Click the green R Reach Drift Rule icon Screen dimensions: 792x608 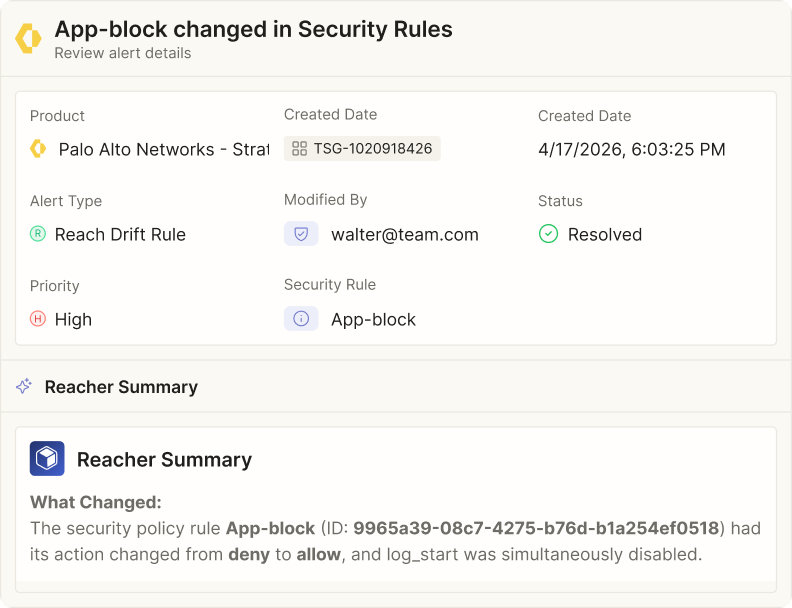(x=38, y=234)
